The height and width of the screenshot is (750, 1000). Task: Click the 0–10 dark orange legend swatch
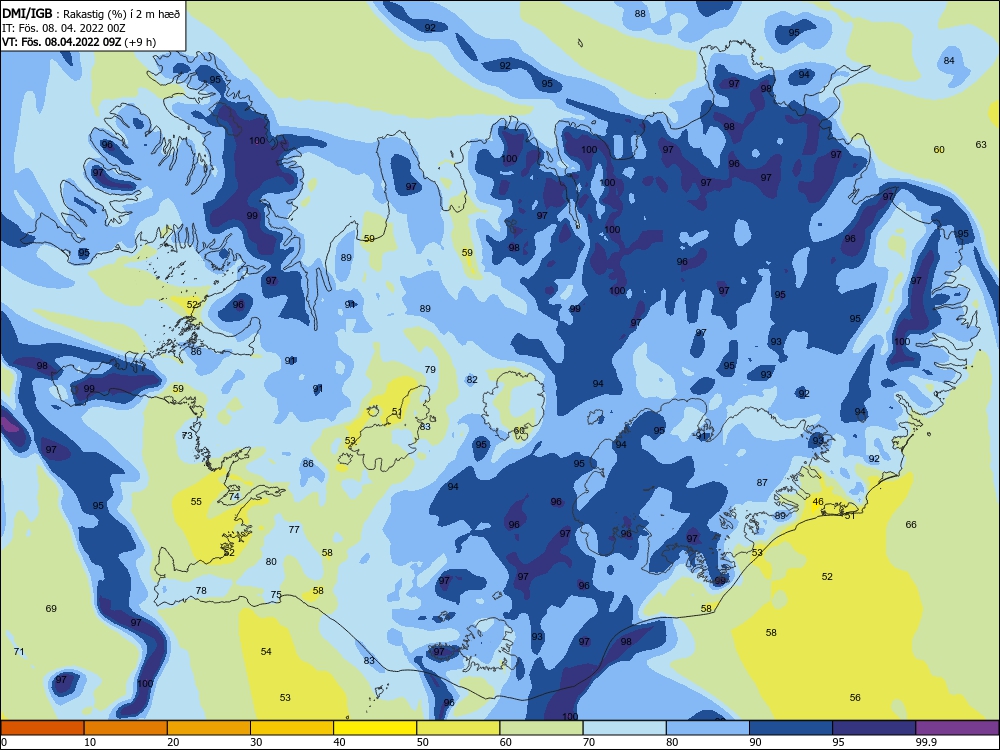click(42, 728)
